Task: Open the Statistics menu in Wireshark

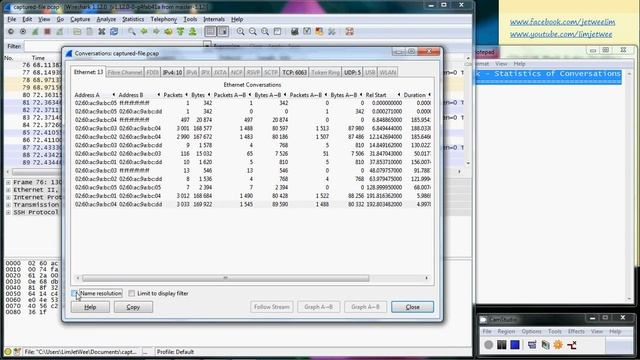Action: [x=133, y=19]
